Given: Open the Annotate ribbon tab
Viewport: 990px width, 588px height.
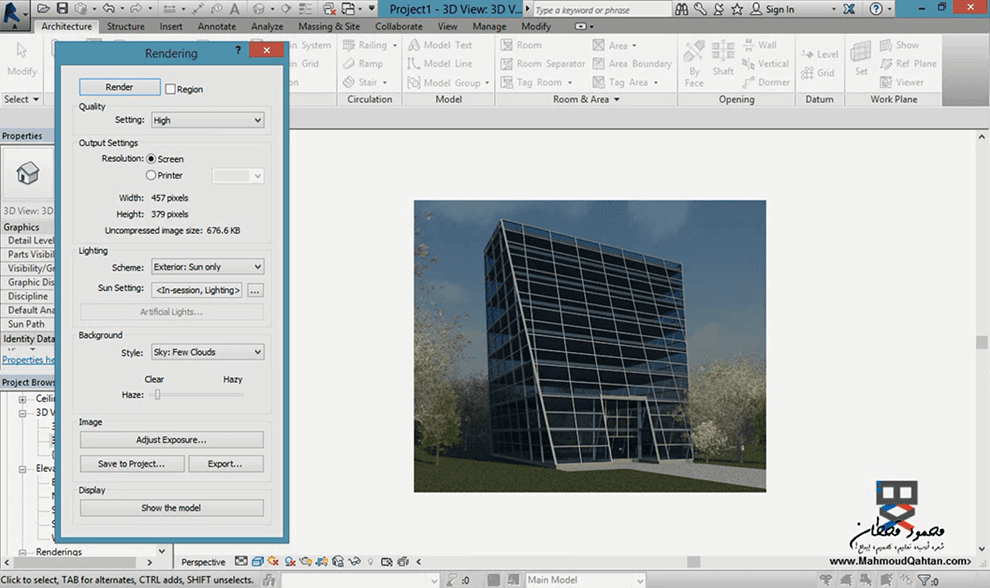Looking at the screenshot, I should pyautogui.click(x=216, y=27).
